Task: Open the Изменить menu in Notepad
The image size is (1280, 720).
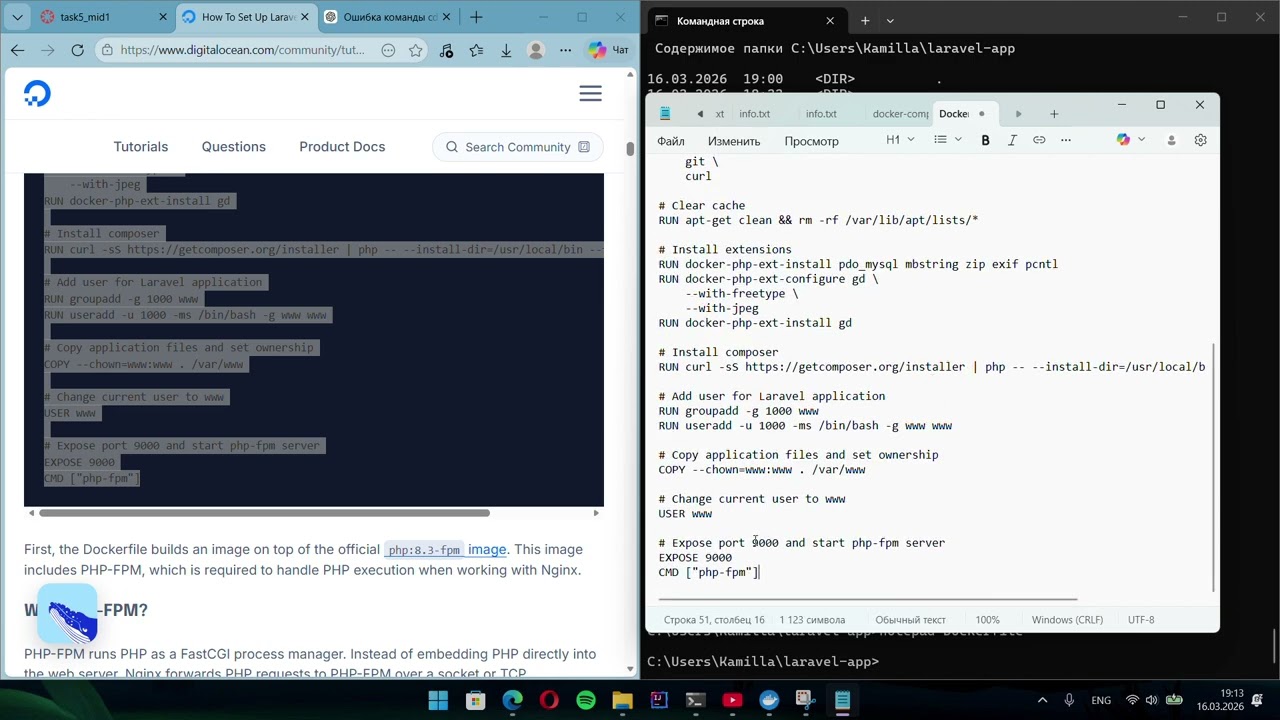Action: click(734, 141)
